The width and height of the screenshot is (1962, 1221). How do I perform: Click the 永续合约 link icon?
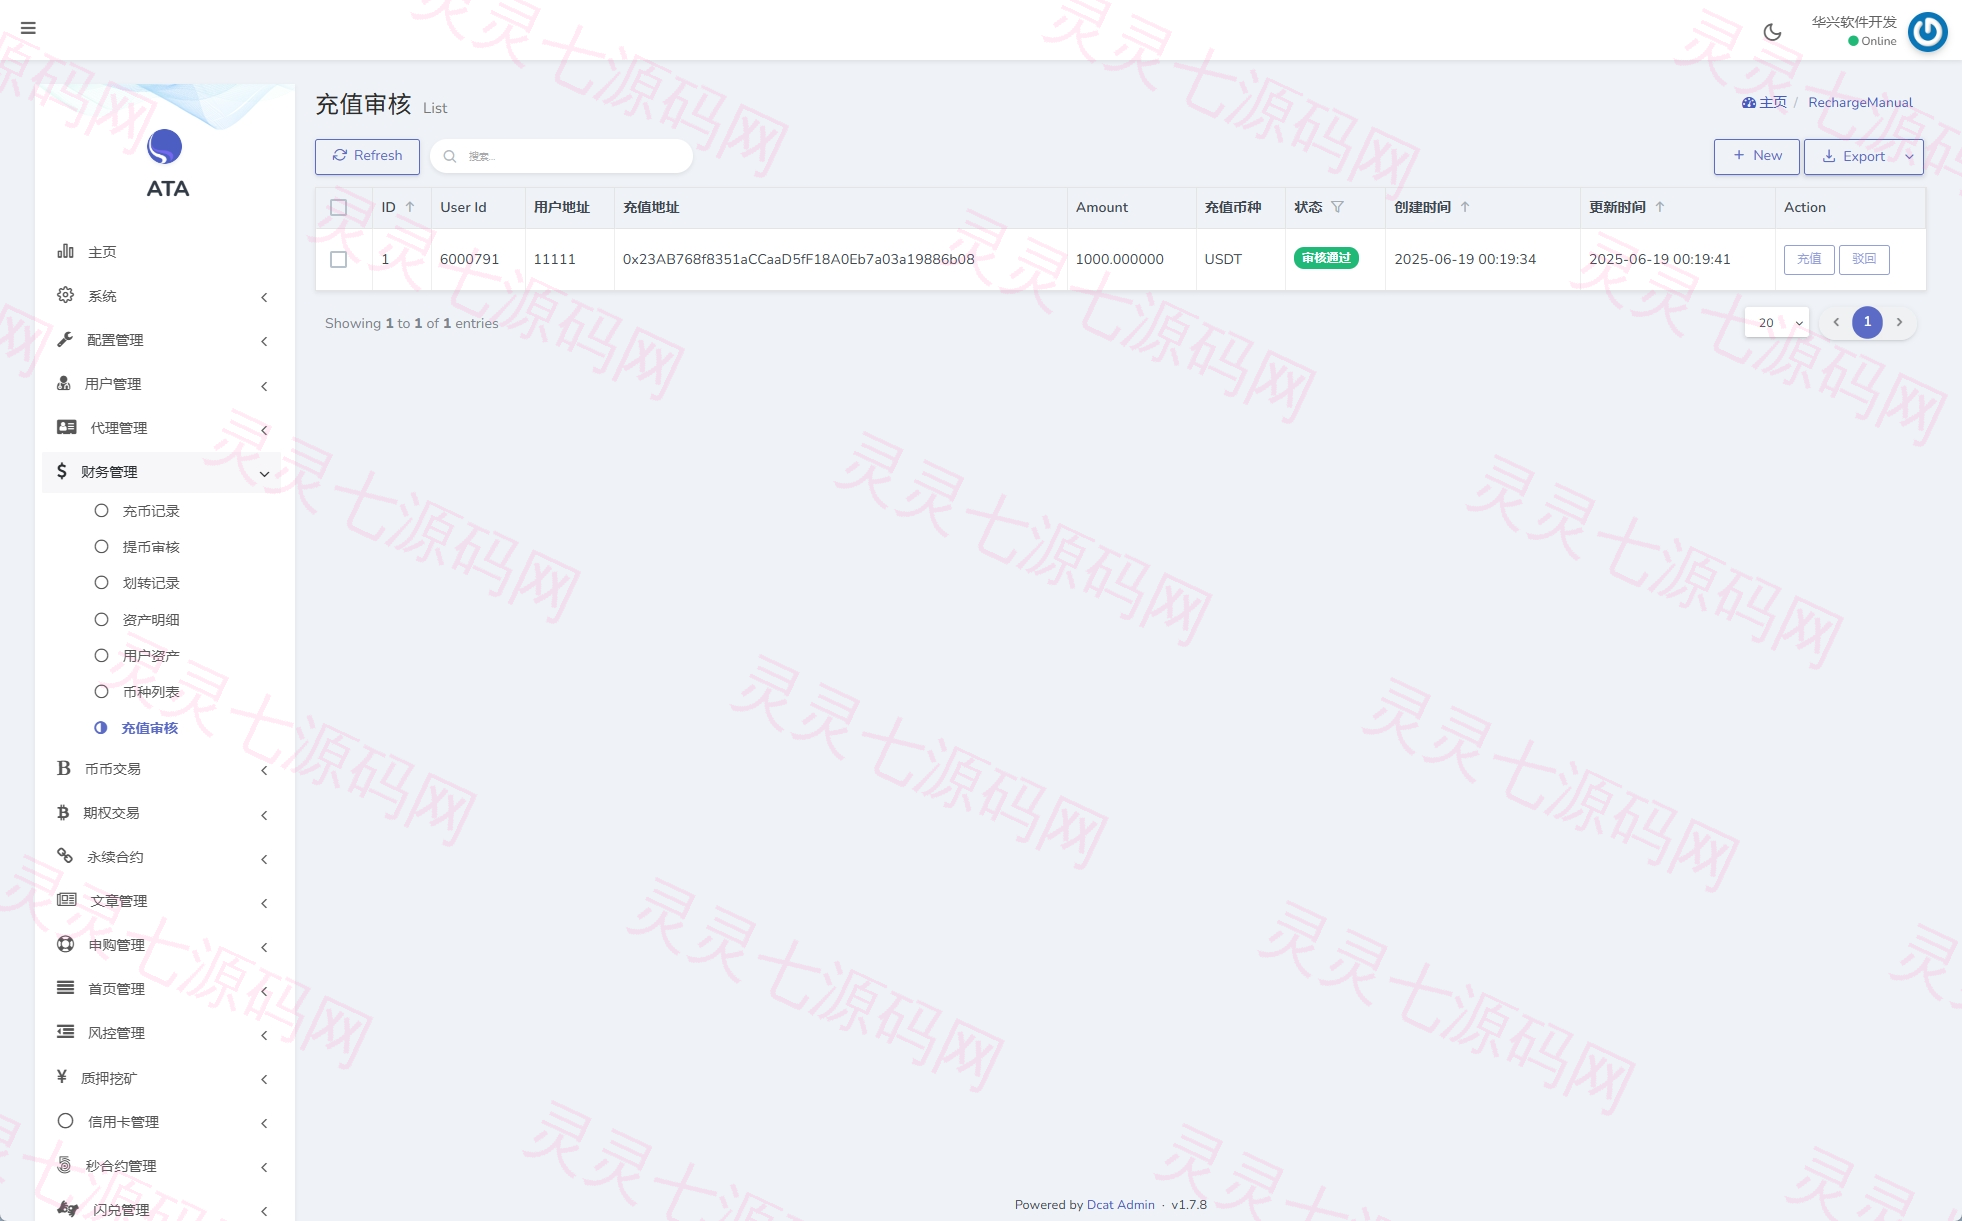tap(65, 856)
